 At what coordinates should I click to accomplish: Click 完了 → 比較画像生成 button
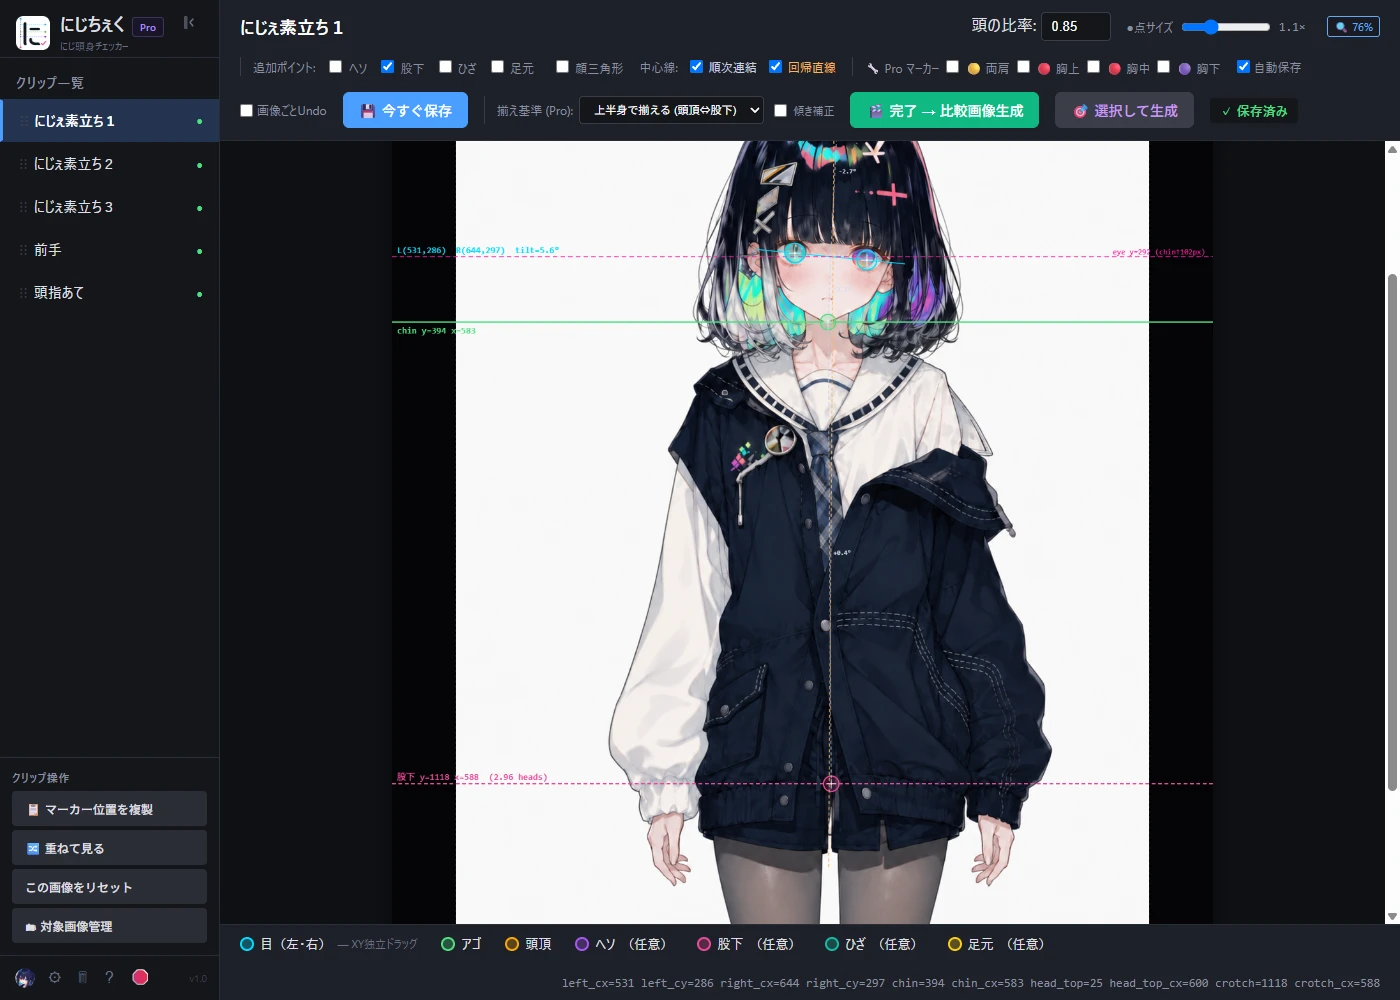[944, 110]
